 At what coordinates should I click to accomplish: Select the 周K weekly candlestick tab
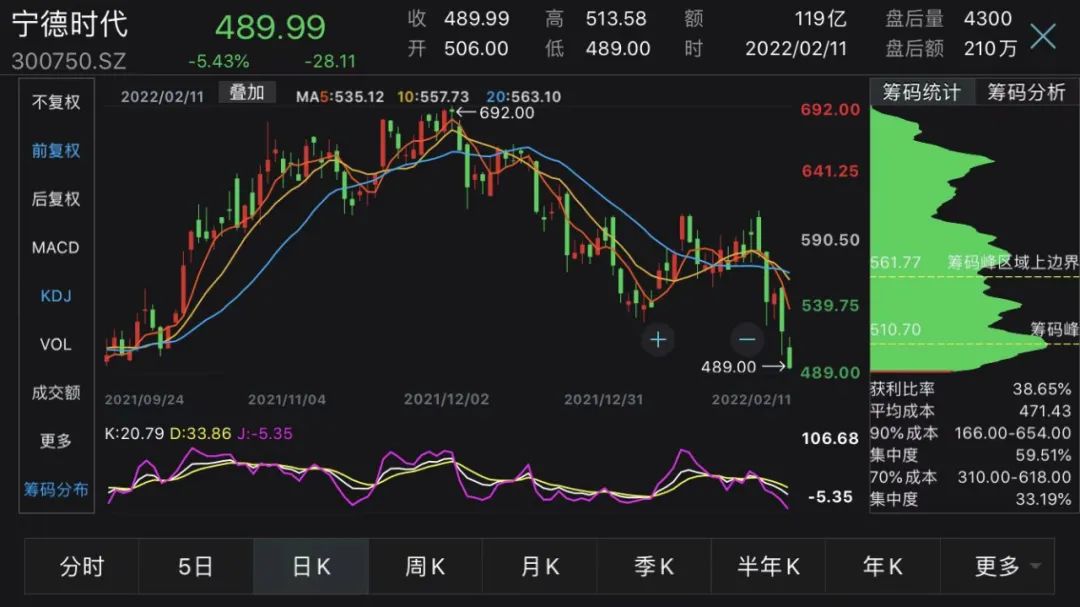click(425, 566)
